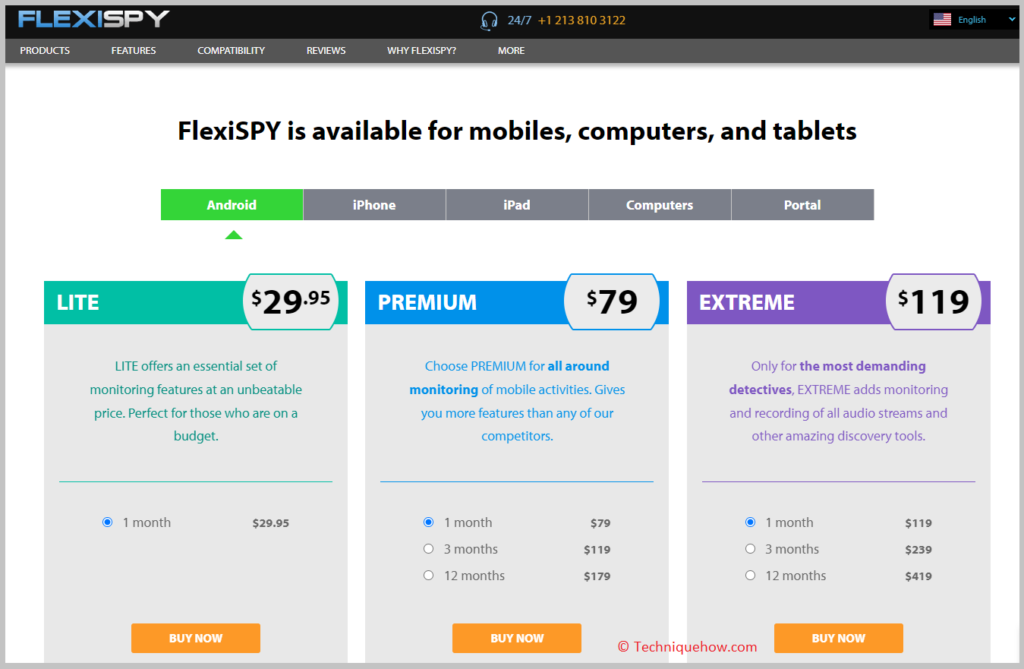
Task: Click the FlexiSPY logo
Action: [94, 19]
